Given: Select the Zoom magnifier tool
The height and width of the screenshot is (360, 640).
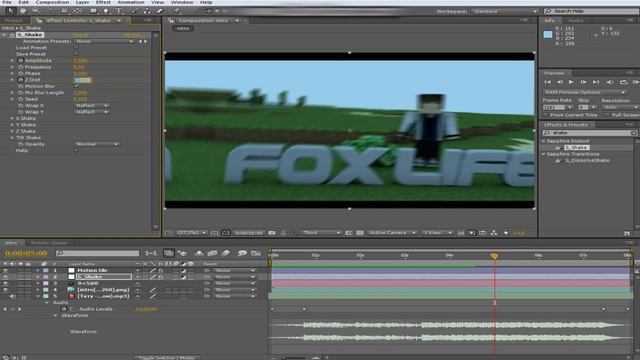Looking at the screenshot, I should (x=36, y=11).
